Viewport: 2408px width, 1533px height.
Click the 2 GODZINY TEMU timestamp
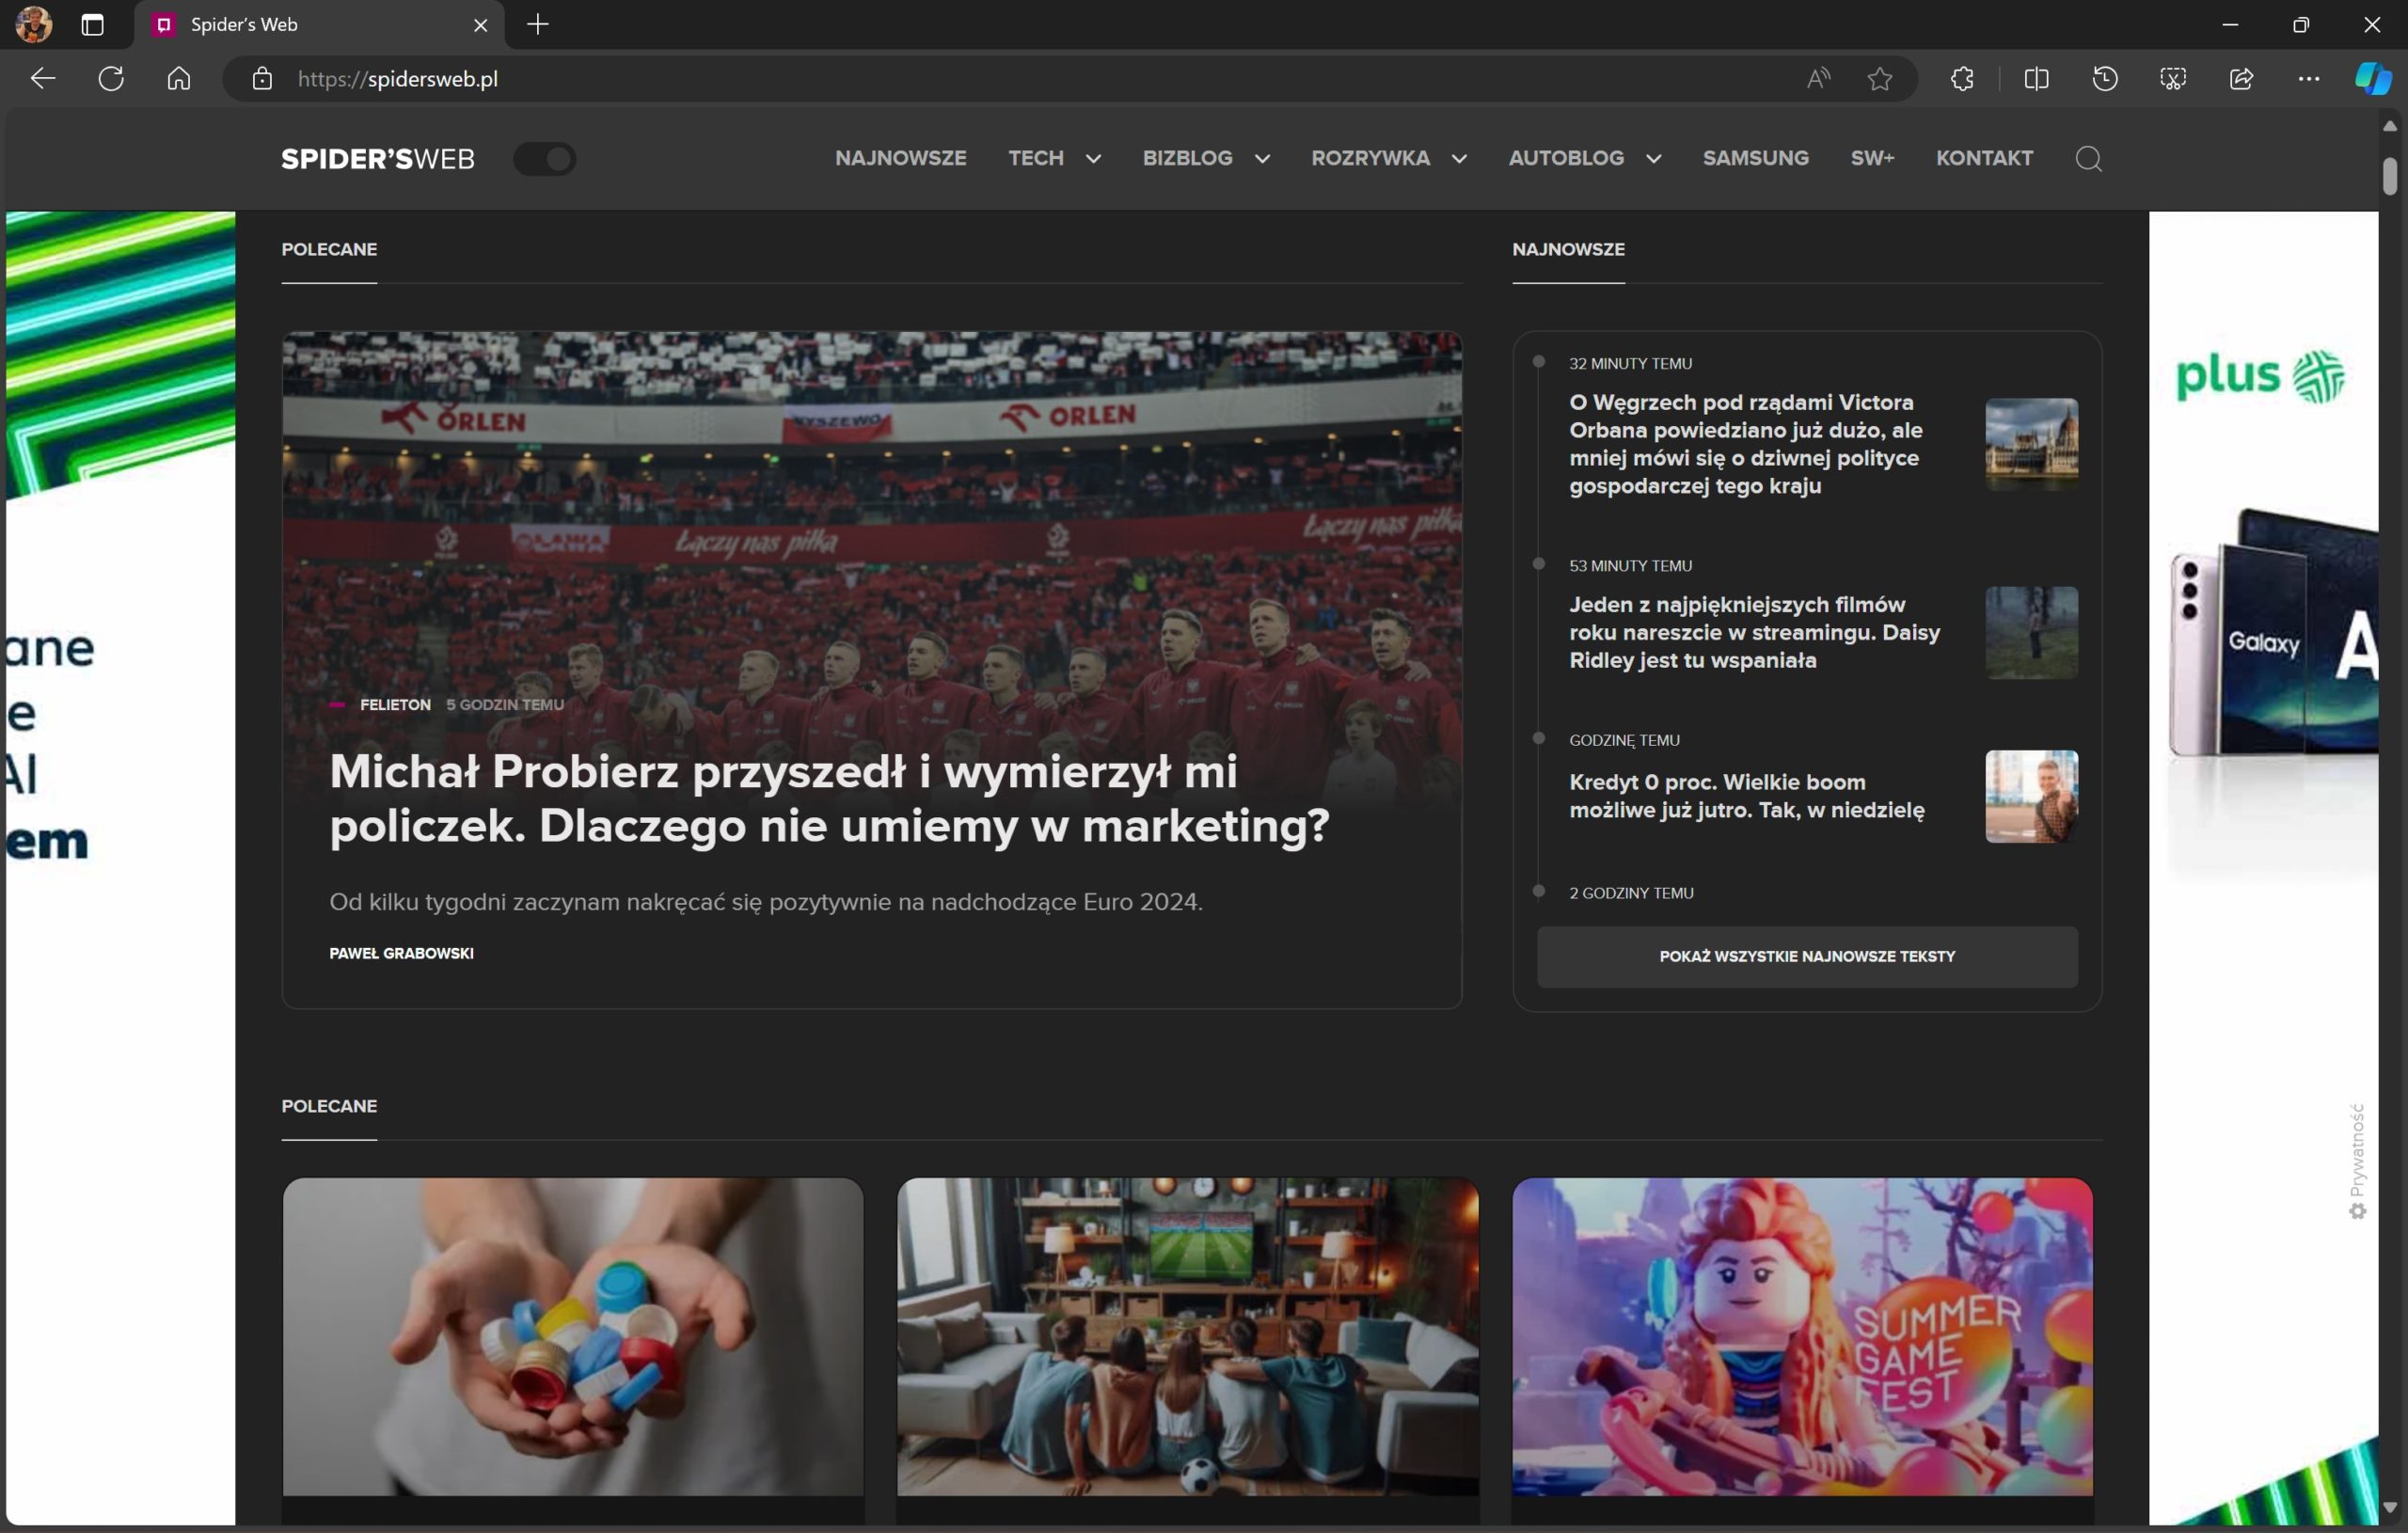[x=1631, y=893]
